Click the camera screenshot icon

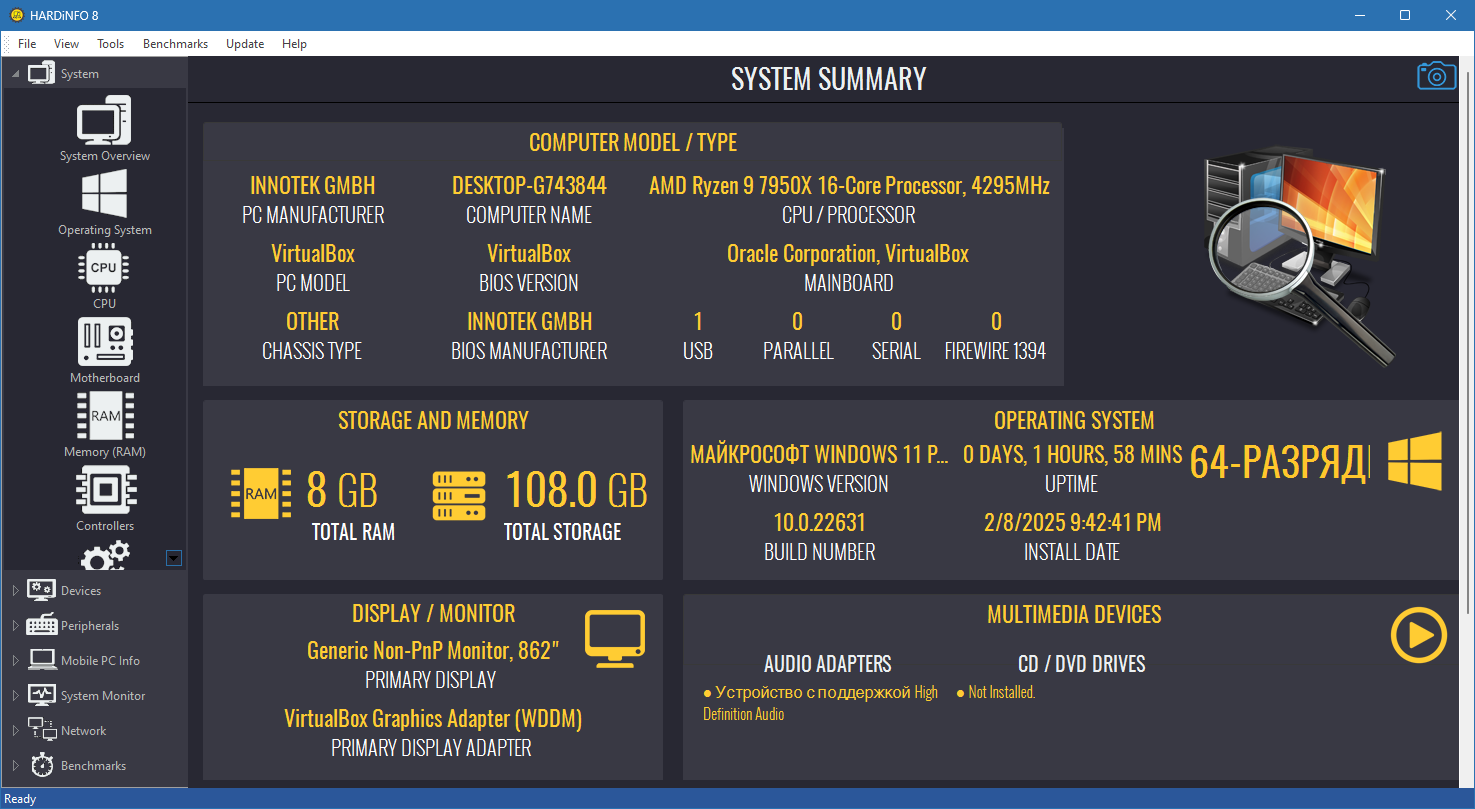[x=1437, y=76]
